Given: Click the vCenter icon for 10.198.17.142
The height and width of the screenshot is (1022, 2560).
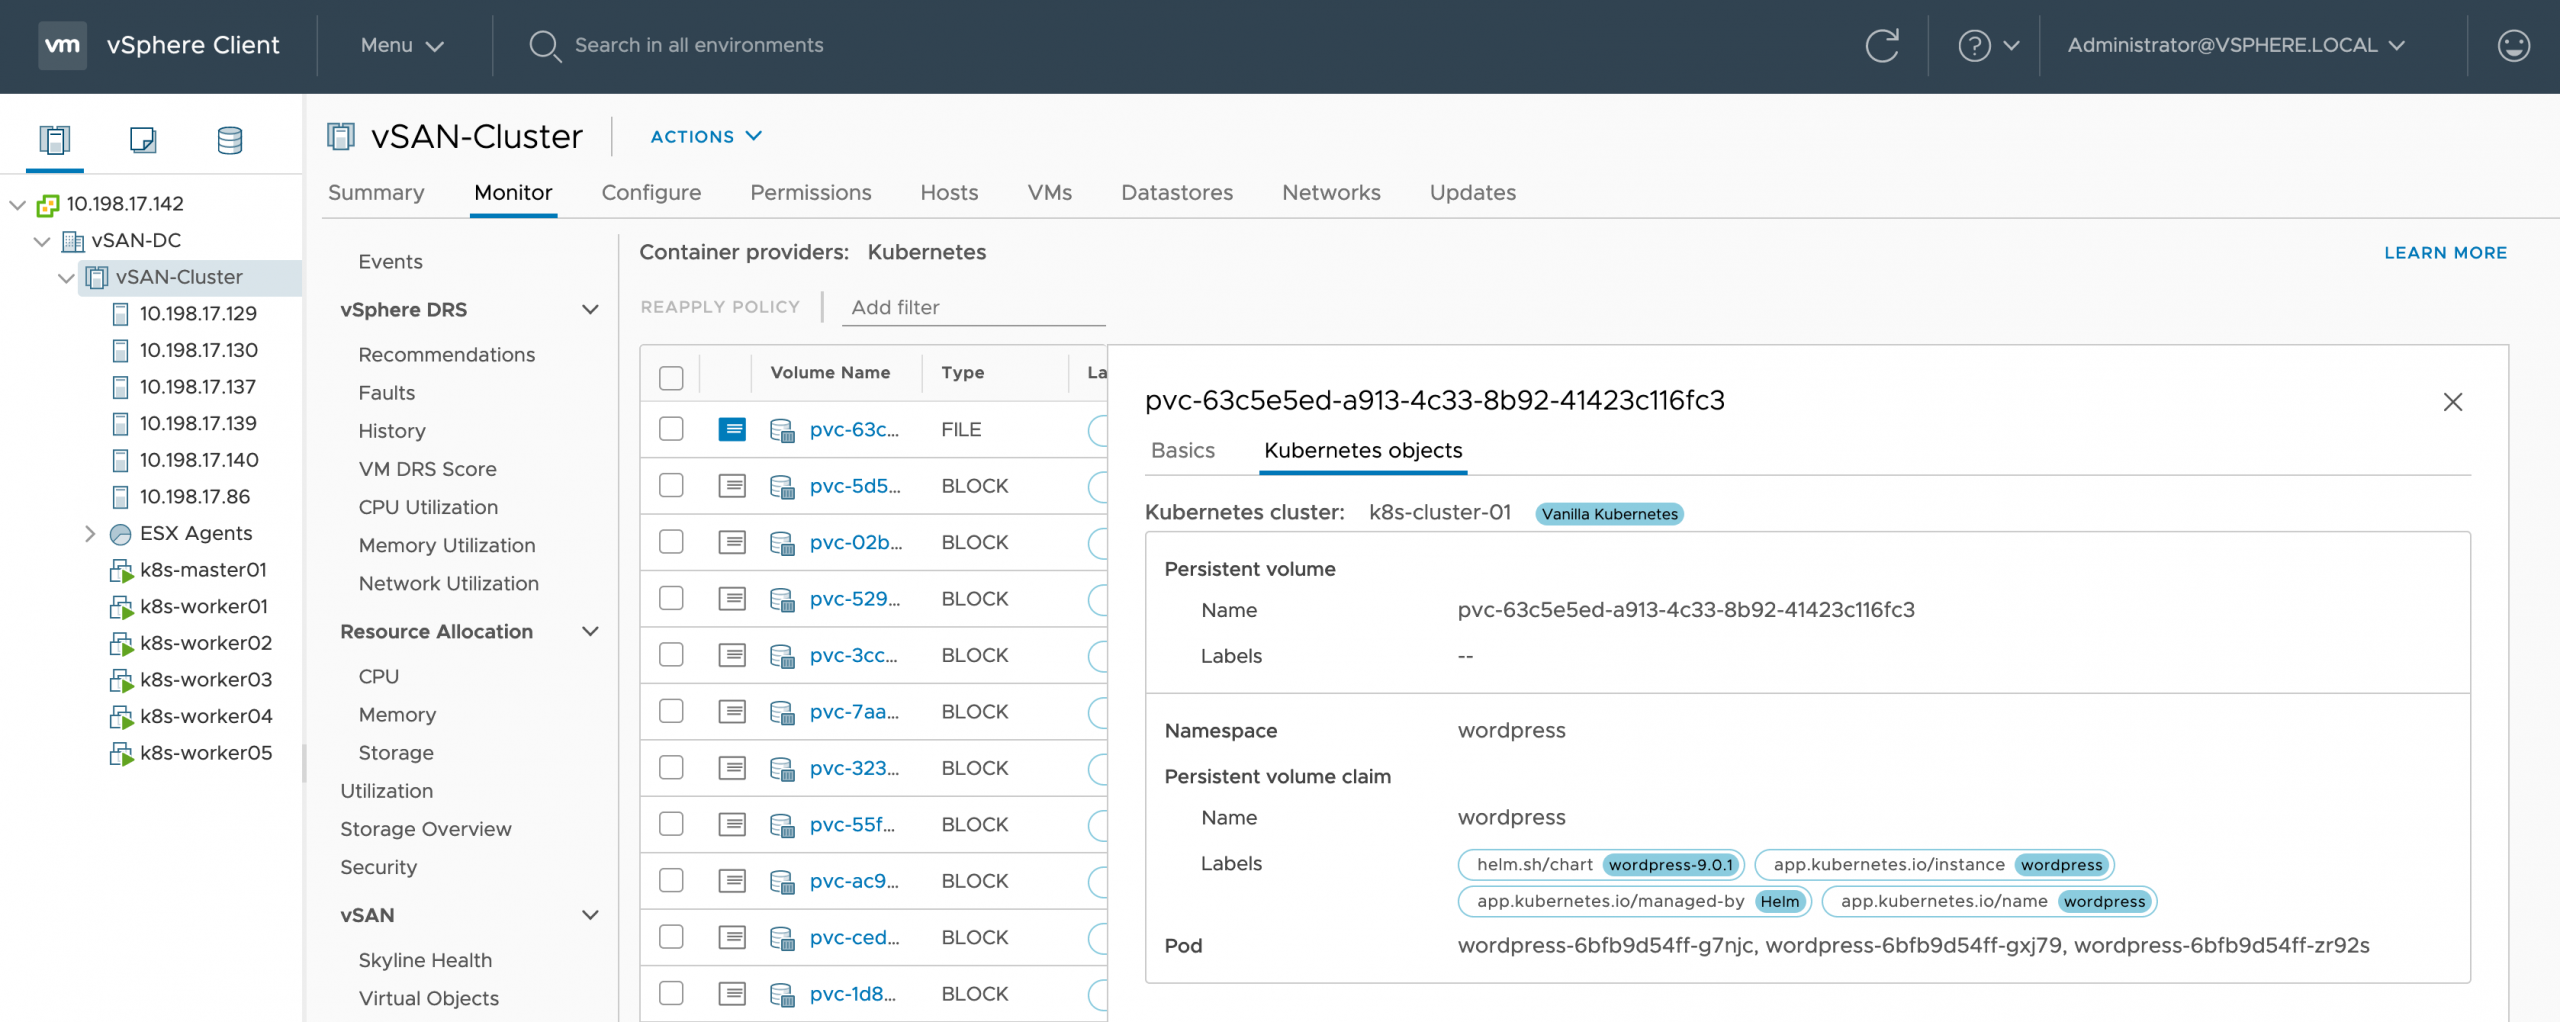Looking at the screenshot, I should 48,205.
